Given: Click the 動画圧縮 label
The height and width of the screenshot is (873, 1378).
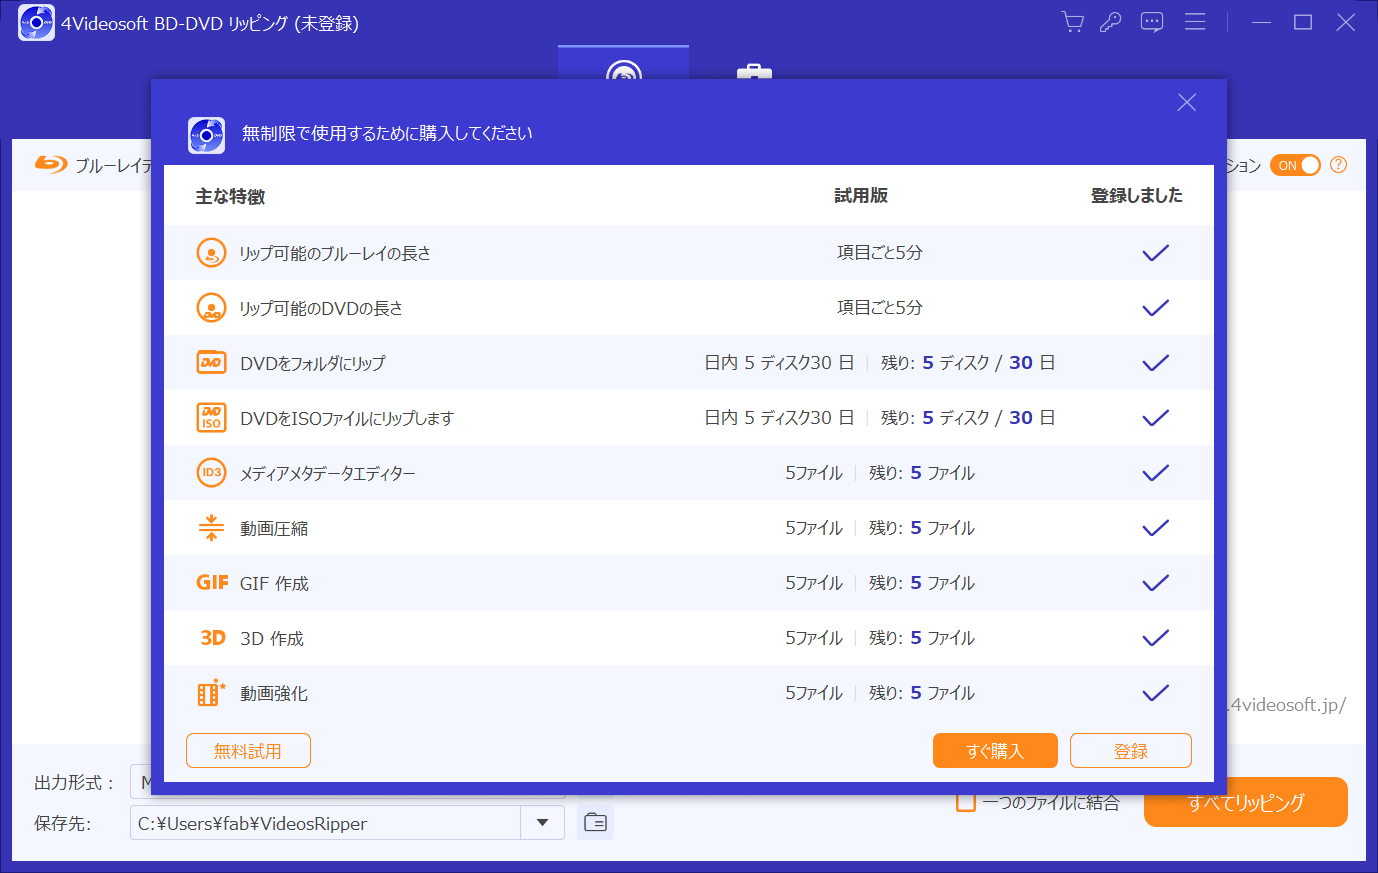Looking at the screenshot, I should pyautogui.click(x=274, y=528).
